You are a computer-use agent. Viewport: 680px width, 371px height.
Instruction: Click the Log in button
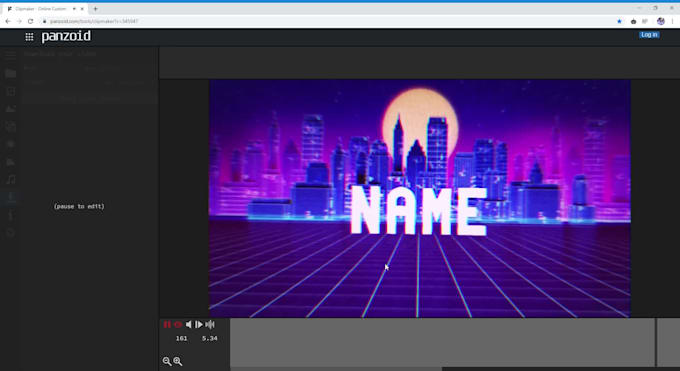[x=649, y=35]
